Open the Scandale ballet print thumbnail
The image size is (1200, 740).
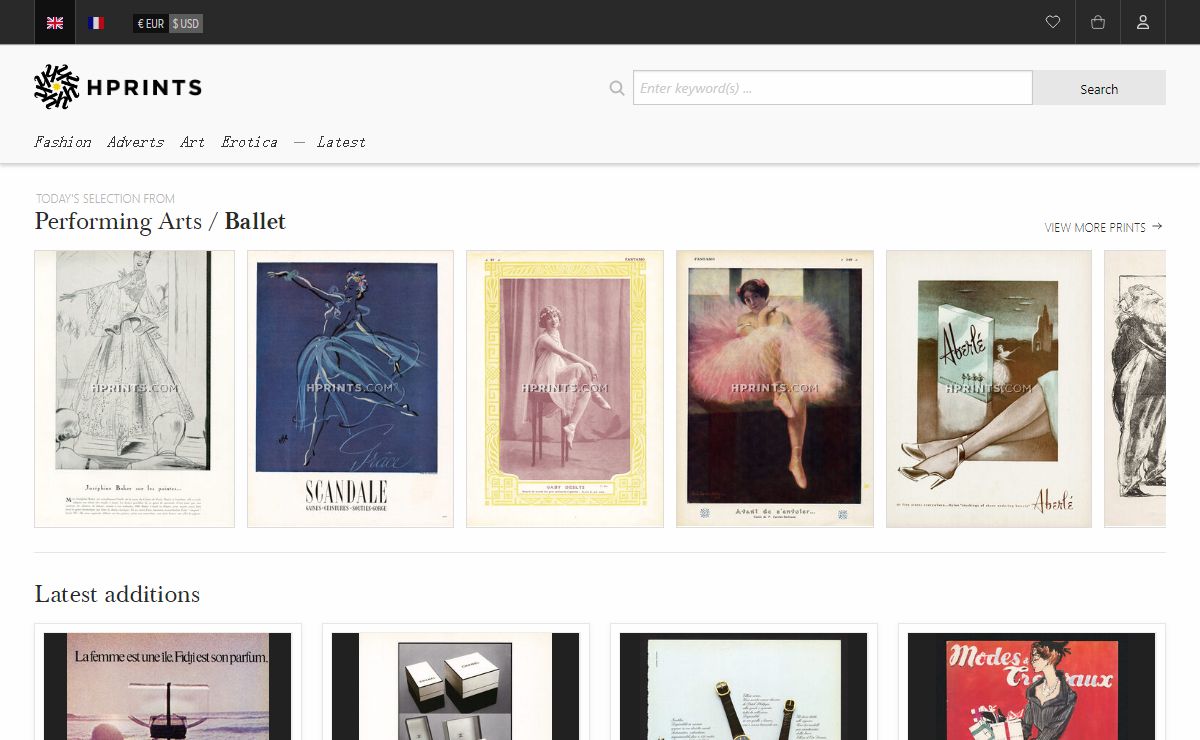(x=350, y=388)
